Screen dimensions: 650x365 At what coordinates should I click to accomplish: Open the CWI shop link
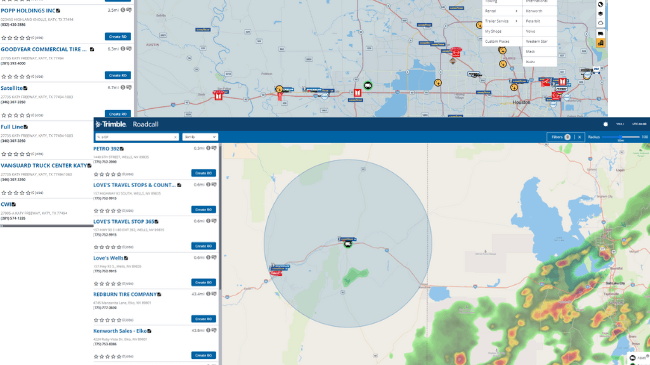tap(6, 204)
